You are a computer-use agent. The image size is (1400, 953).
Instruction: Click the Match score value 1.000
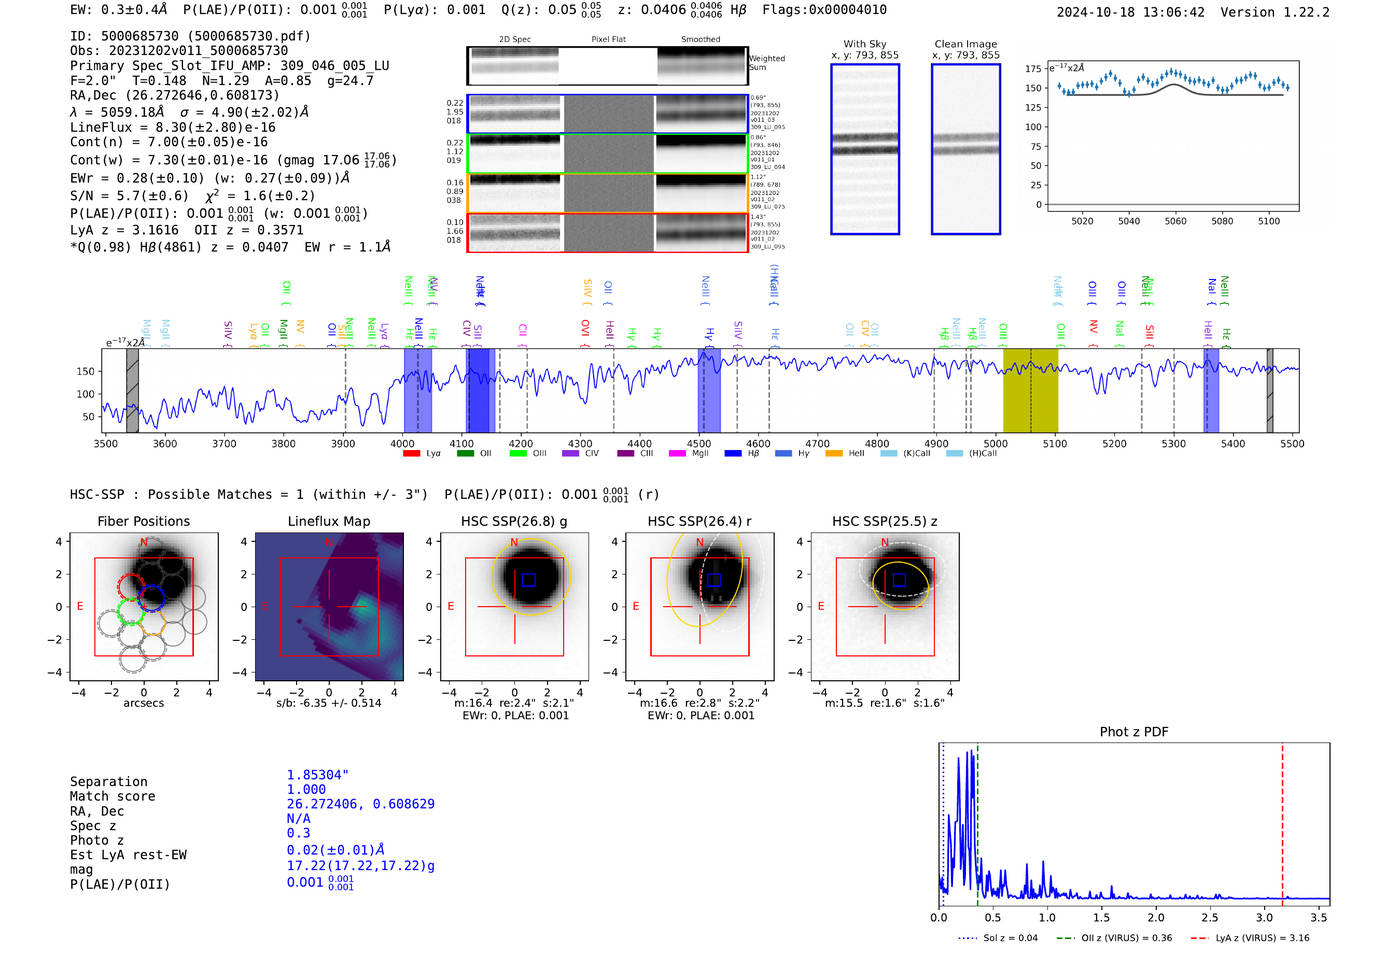pos(306,789)
